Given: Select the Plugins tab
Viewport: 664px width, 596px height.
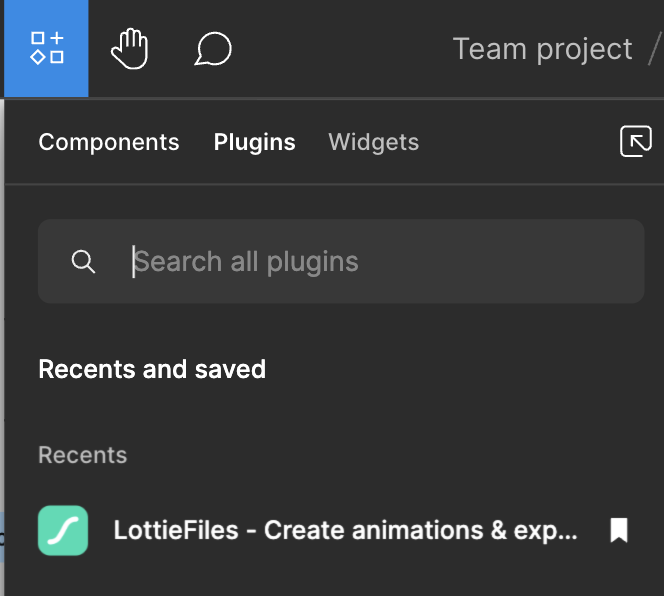Looking at the screenshot, I should coord(255,142).
